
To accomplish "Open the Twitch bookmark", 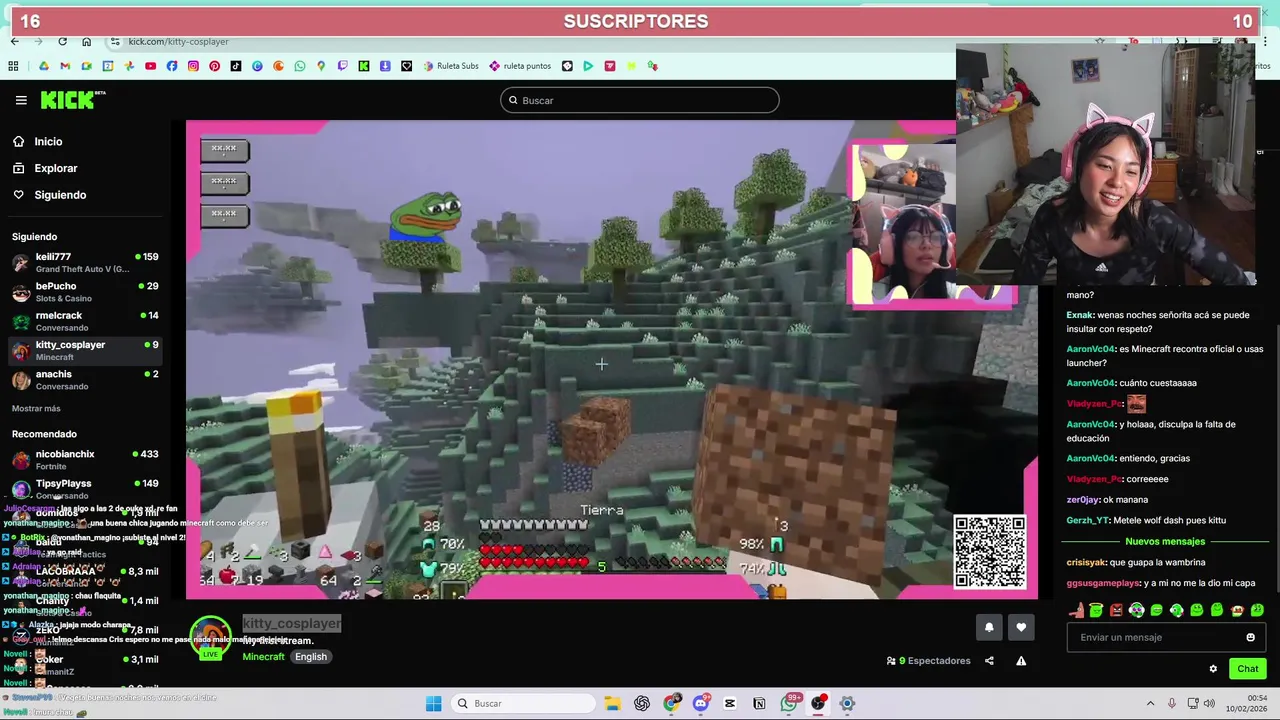I will pos(342,66).
